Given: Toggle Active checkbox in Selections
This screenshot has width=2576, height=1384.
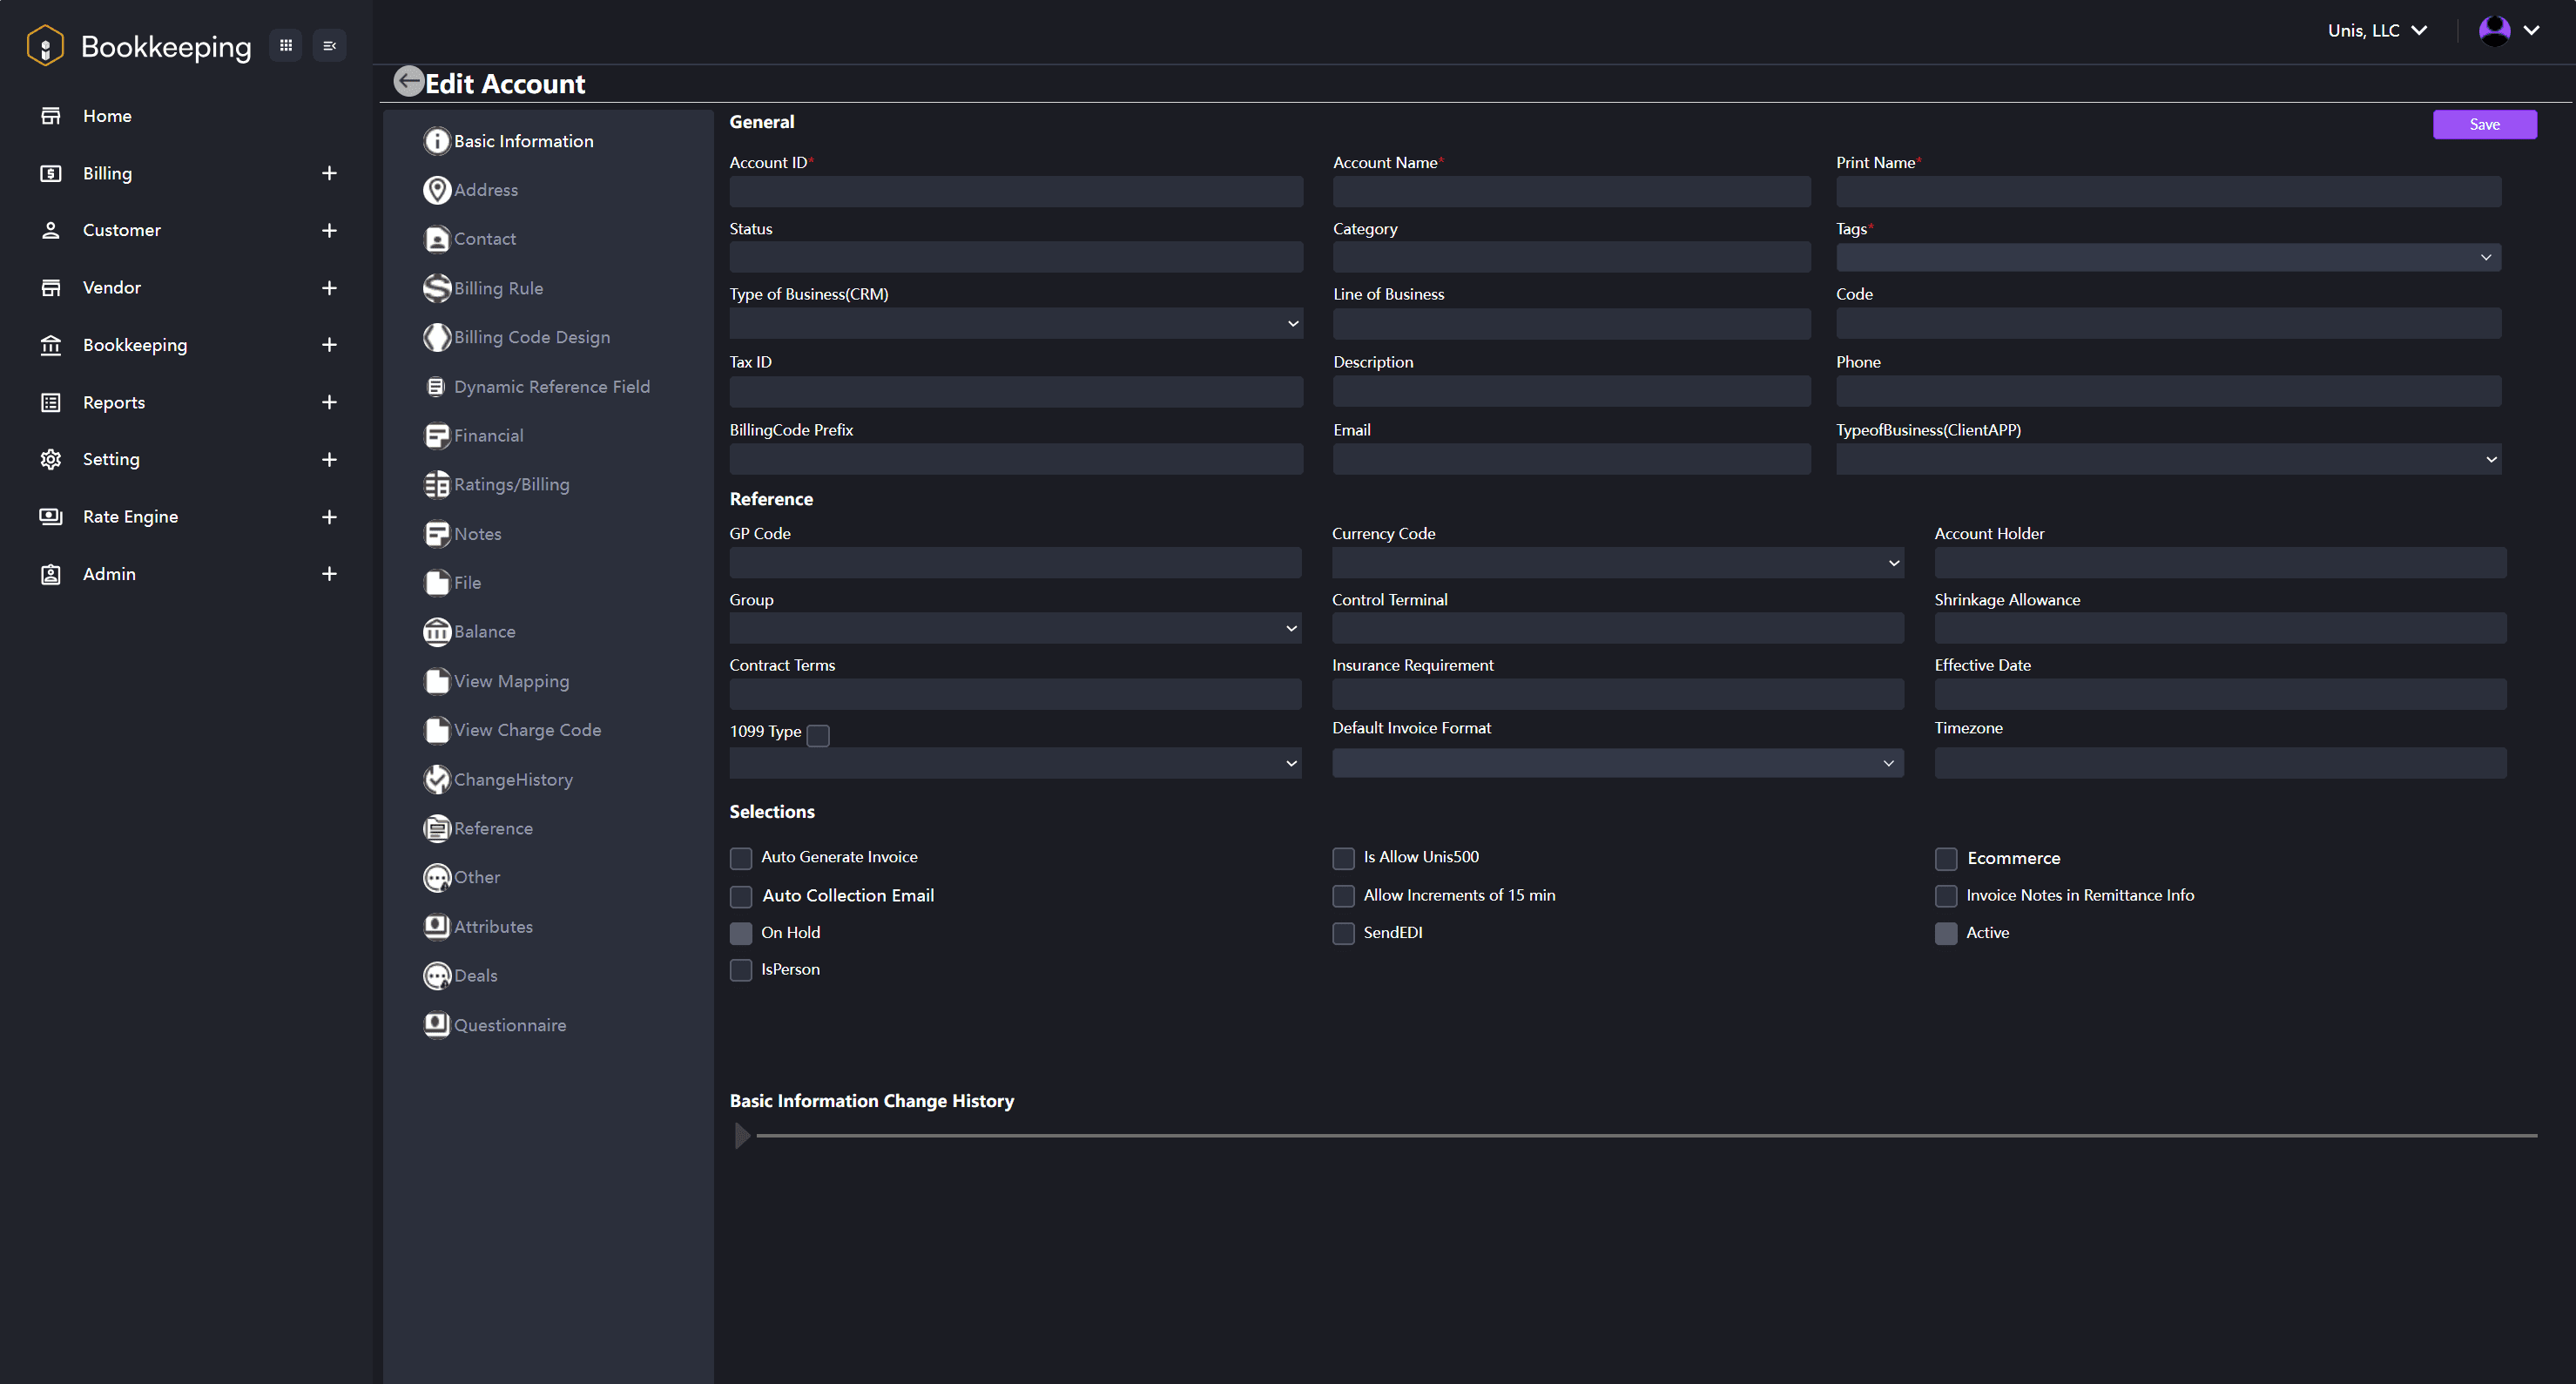Looking at the screenshot, I should coord(1945,932).
